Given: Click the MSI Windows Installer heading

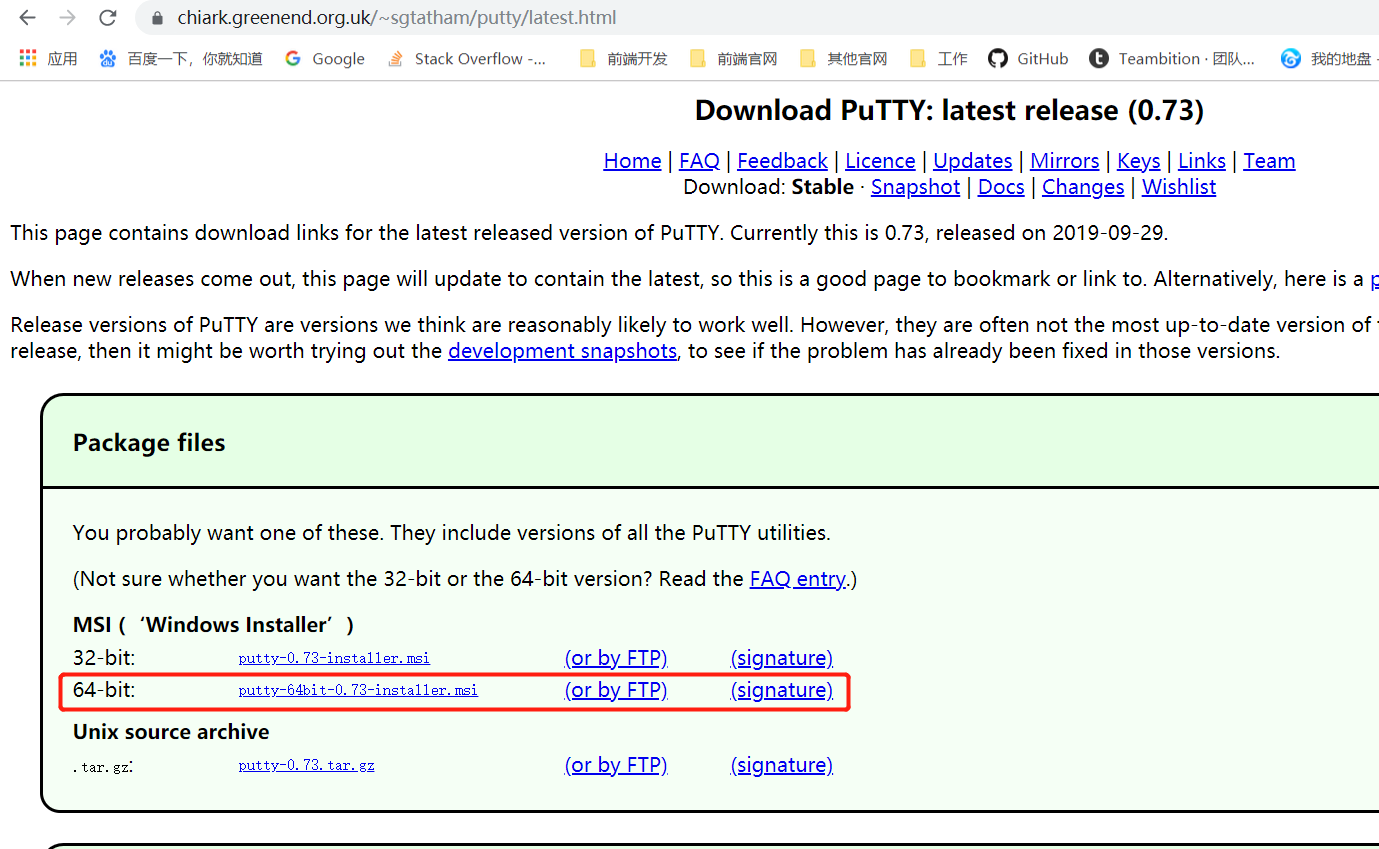Looking at the screenshot, I should 213,625.
